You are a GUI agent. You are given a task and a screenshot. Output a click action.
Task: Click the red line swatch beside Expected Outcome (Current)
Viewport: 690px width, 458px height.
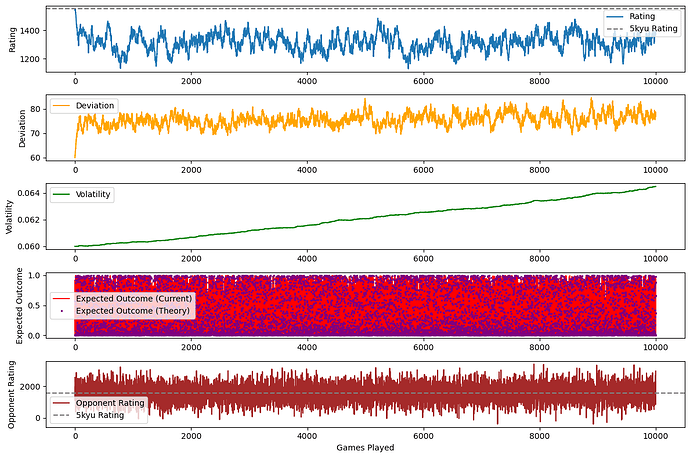click(62, 298)
